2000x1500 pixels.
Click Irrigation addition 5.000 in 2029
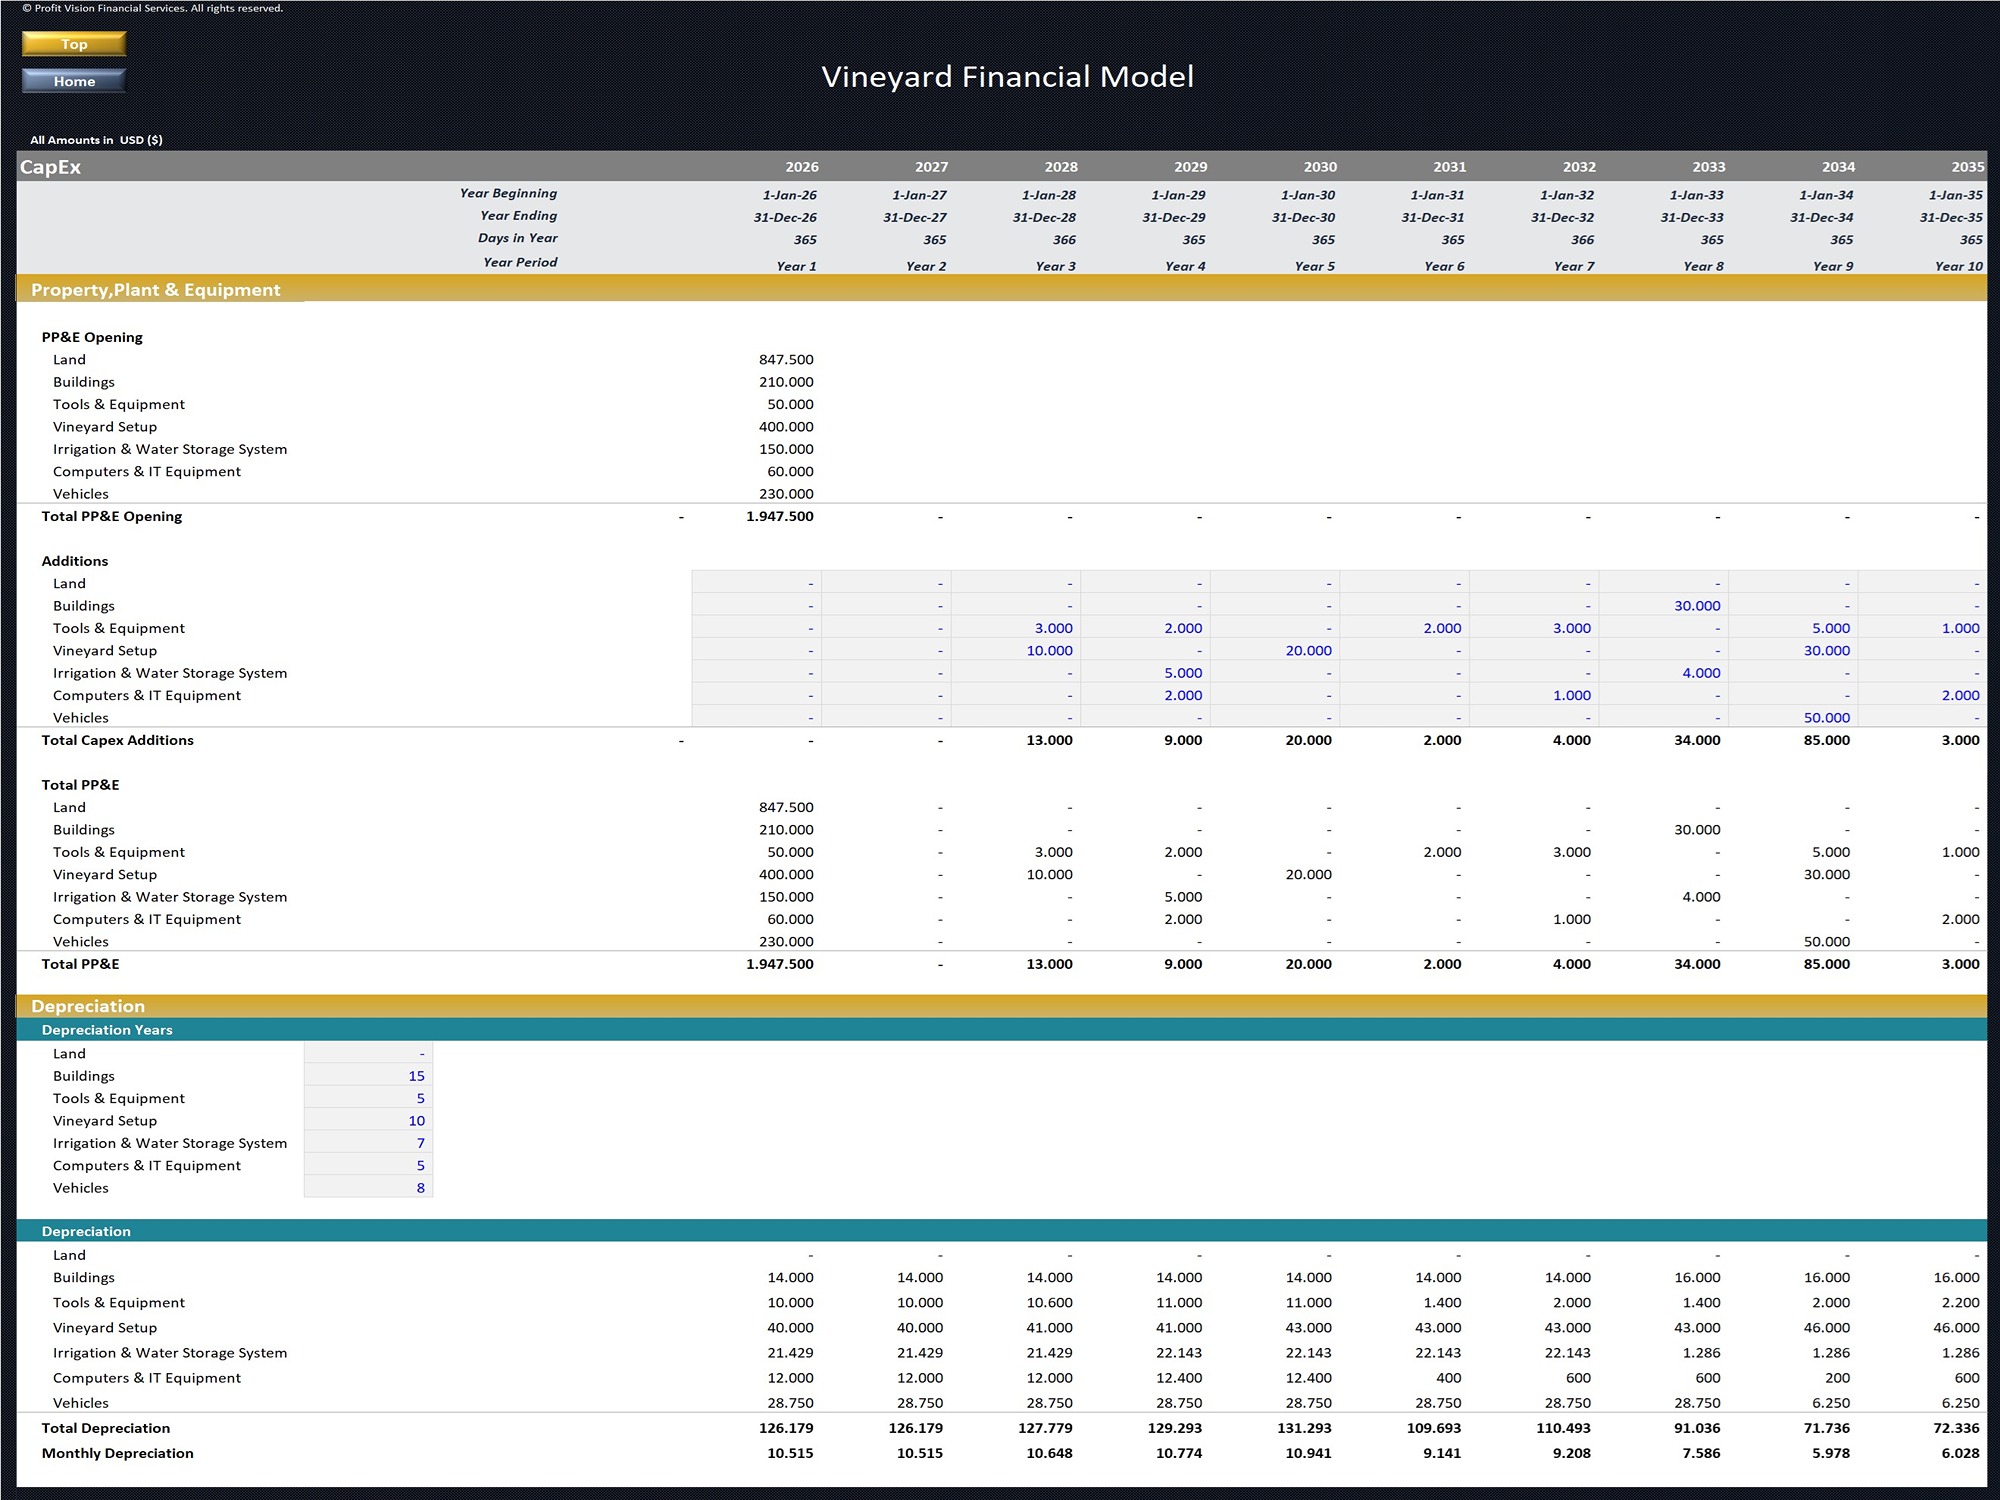1182,673
